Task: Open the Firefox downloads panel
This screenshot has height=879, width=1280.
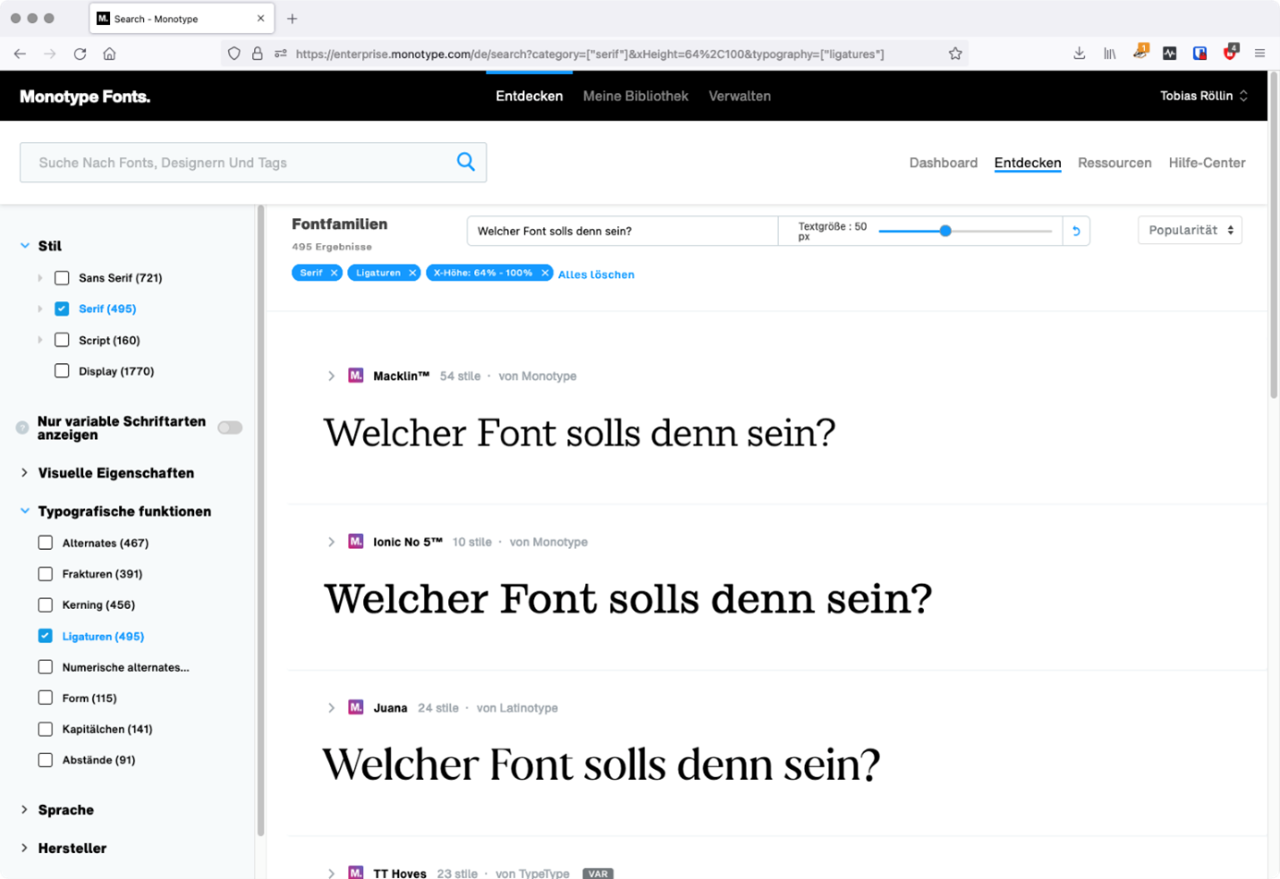Action: (1079, 54)
